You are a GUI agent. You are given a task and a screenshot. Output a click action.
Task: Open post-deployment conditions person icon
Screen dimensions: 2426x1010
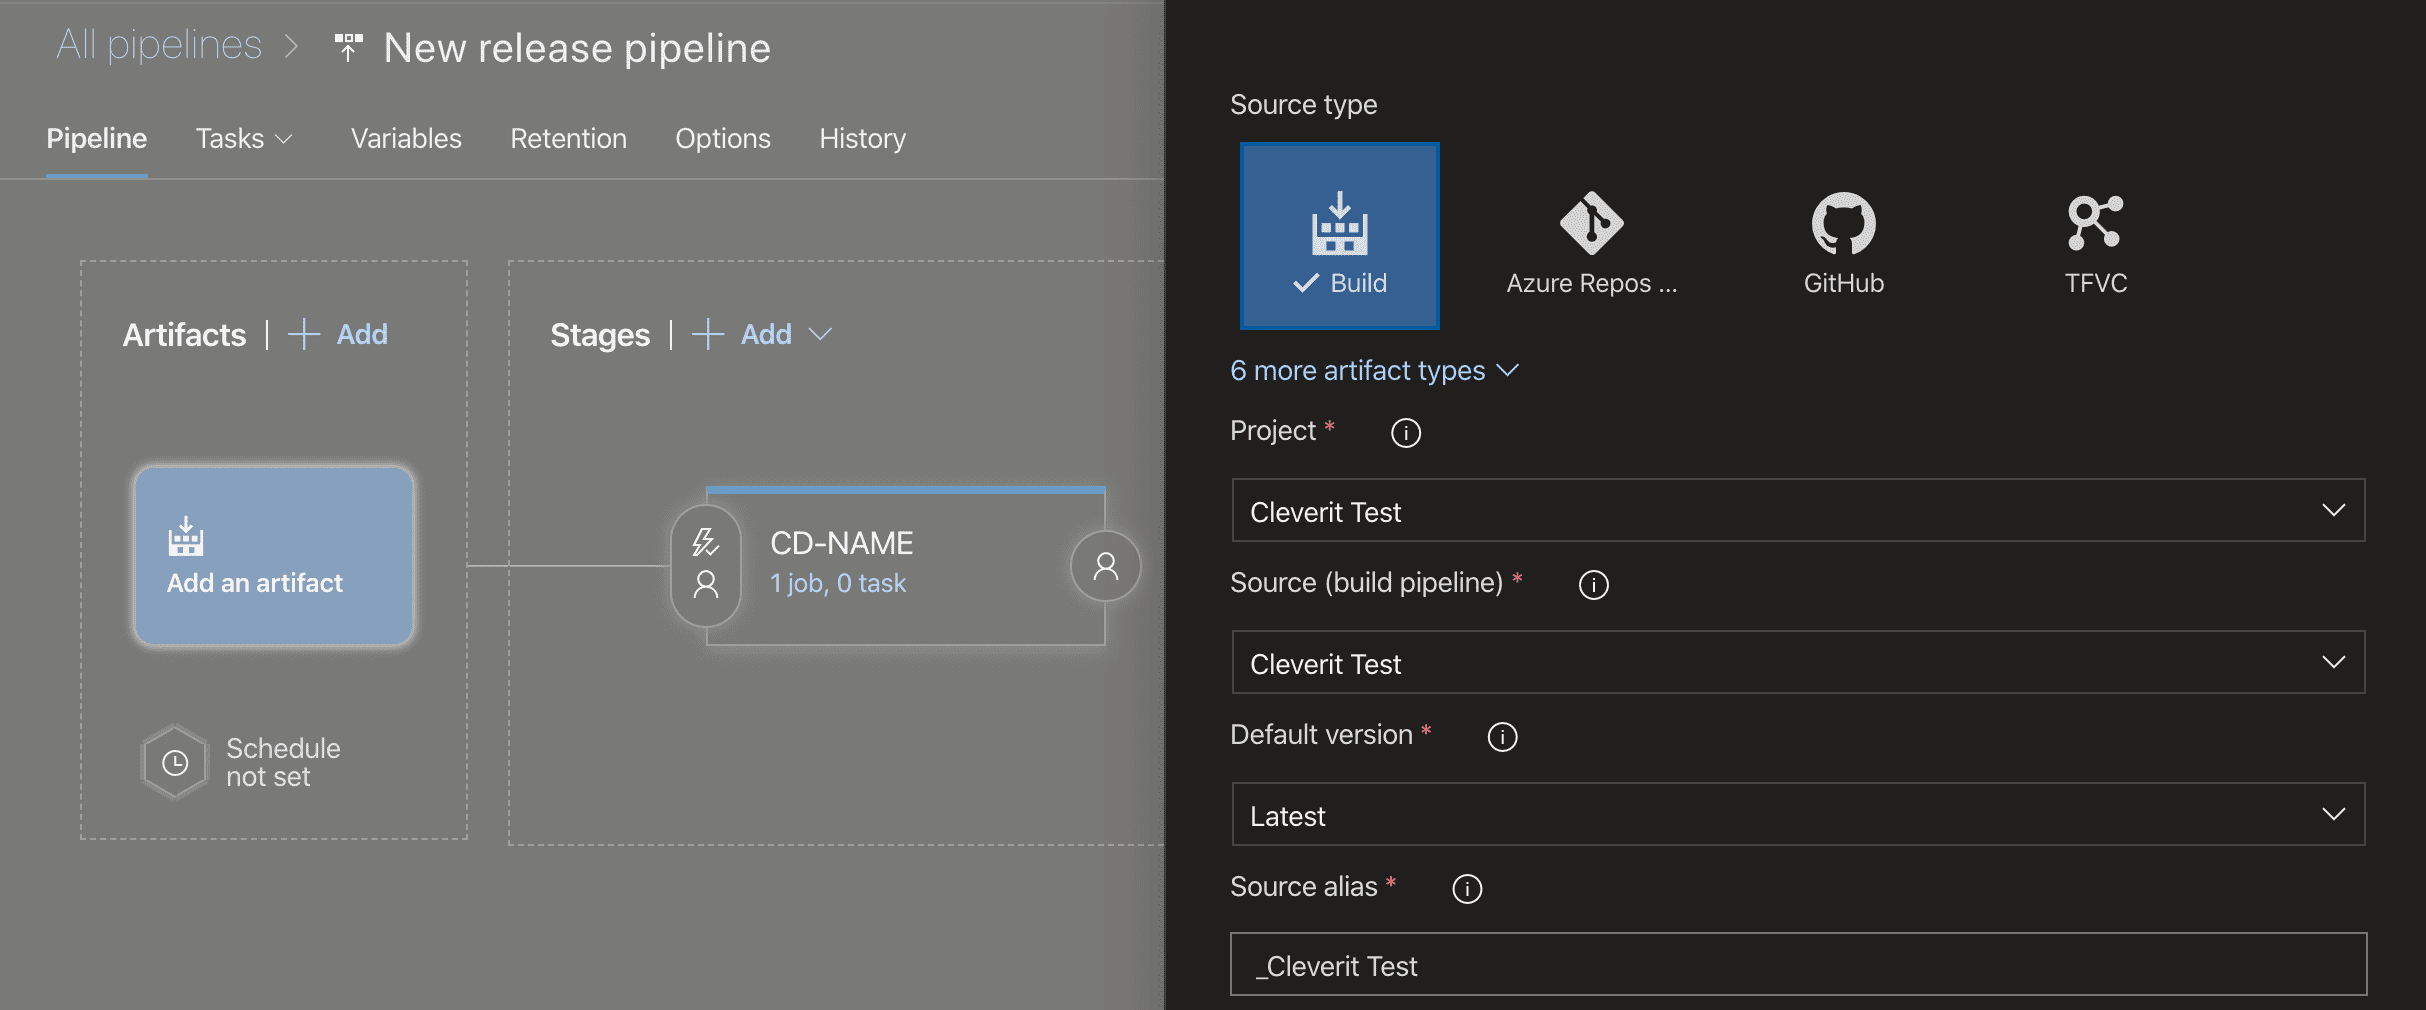tap(1105, 566)
